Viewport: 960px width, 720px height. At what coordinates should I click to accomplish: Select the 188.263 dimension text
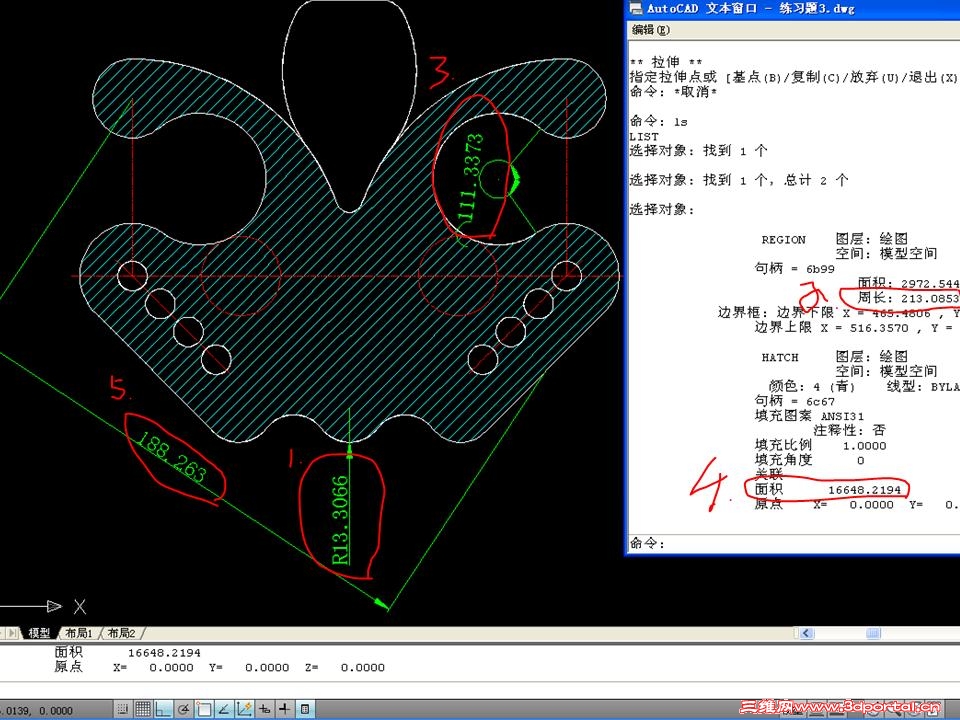click(x=171, y=457)
